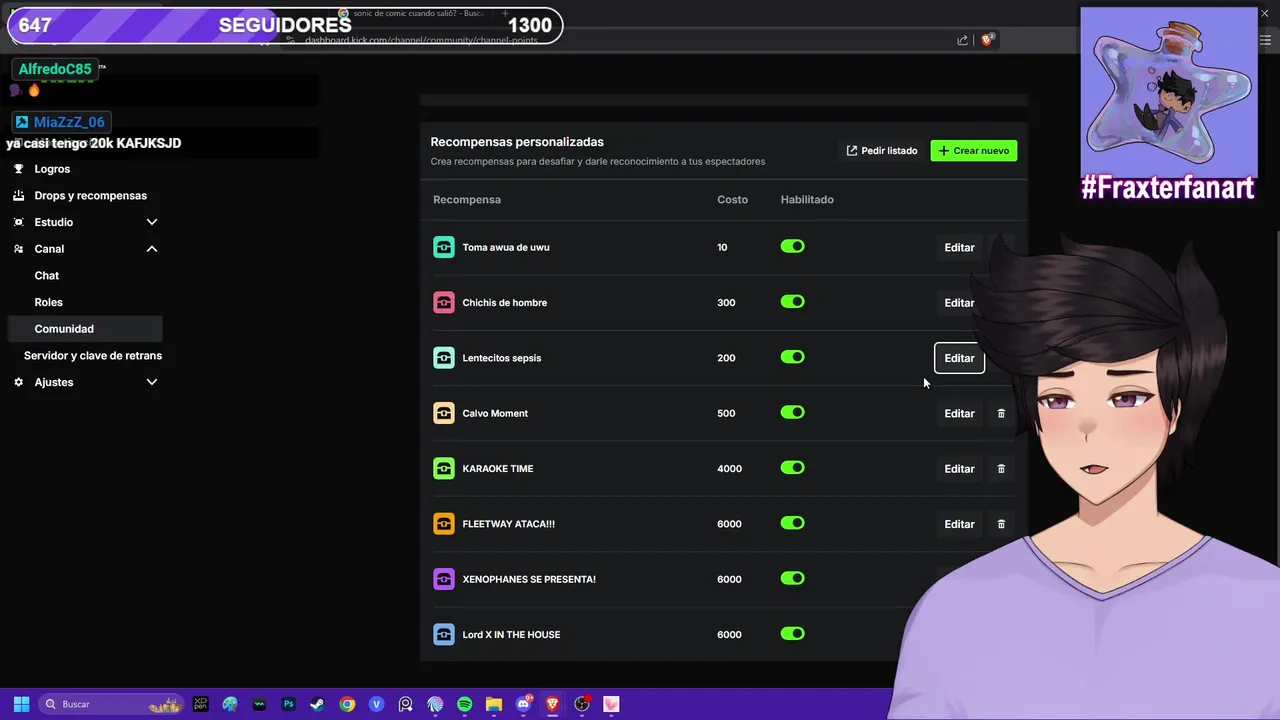Disable the FLEETWAY ATACA!!! reward
This screenshot has height=720, width=1280.
point(792,523)
